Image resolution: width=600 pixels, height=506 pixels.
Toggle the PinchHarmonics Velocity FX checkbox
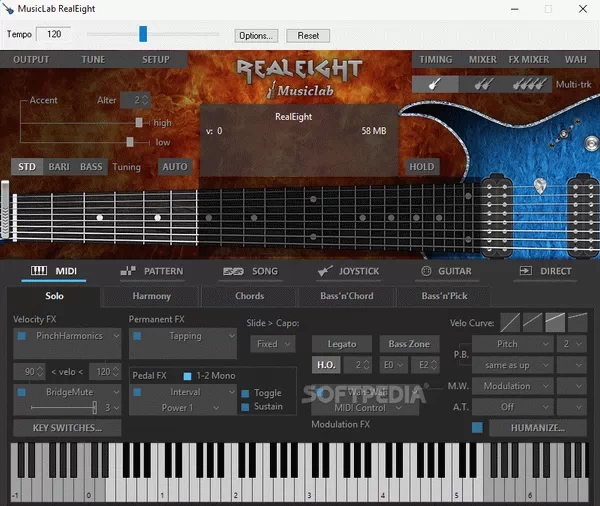[x=22, y=336]
